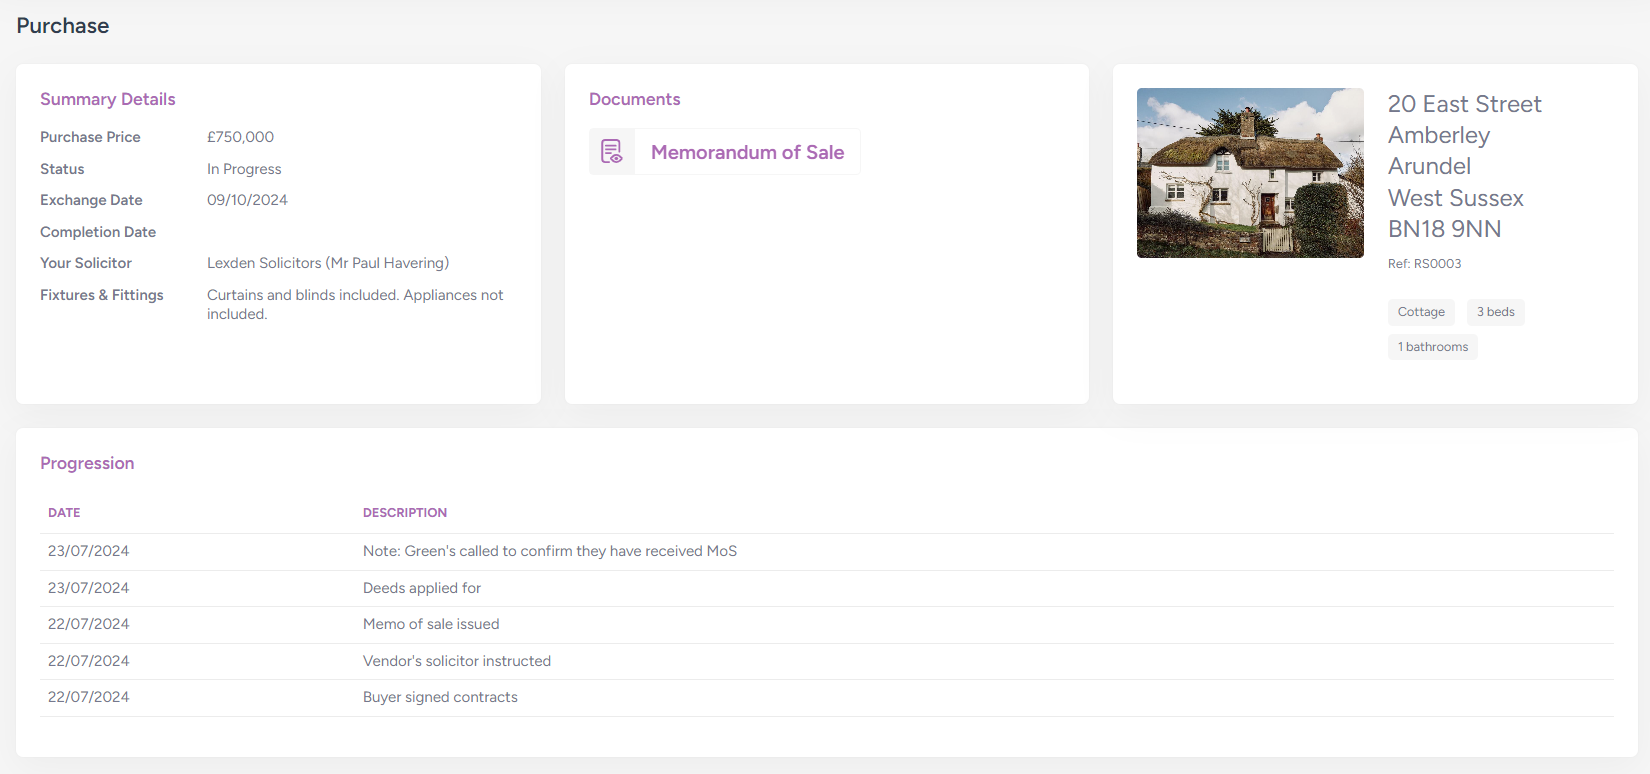Select the Green's called to confirm note row
The width and height of the screenshot is (1650, 774).
[549, 551]
